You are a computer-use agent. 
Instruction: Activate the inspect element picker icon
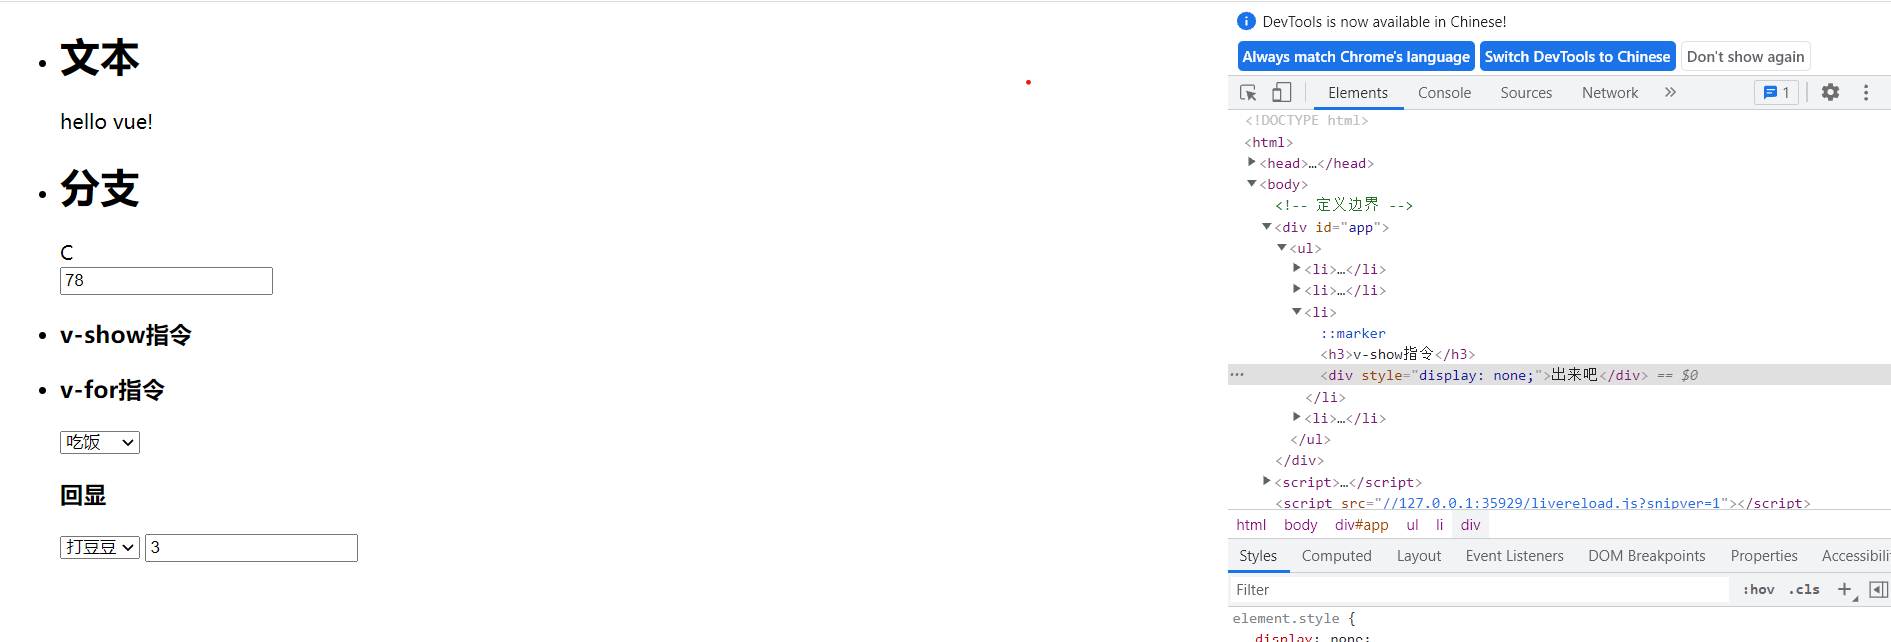pyautogui.click(x=1248, y=93)
